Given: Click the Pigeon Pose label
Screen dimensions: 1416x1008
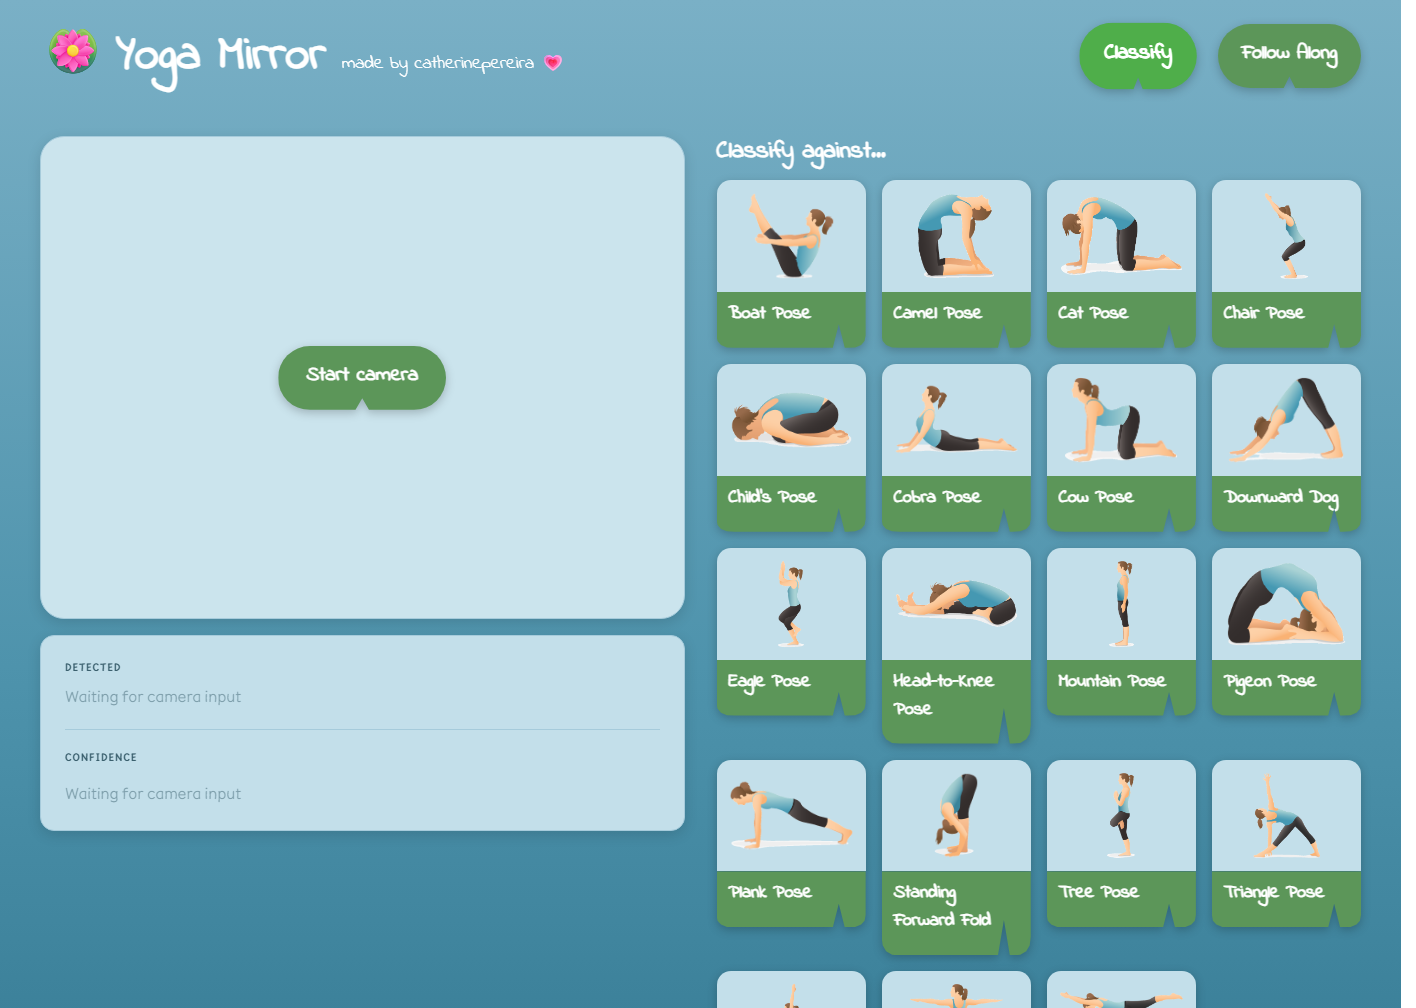Looking at the screenshot, I should point(1270,682).
